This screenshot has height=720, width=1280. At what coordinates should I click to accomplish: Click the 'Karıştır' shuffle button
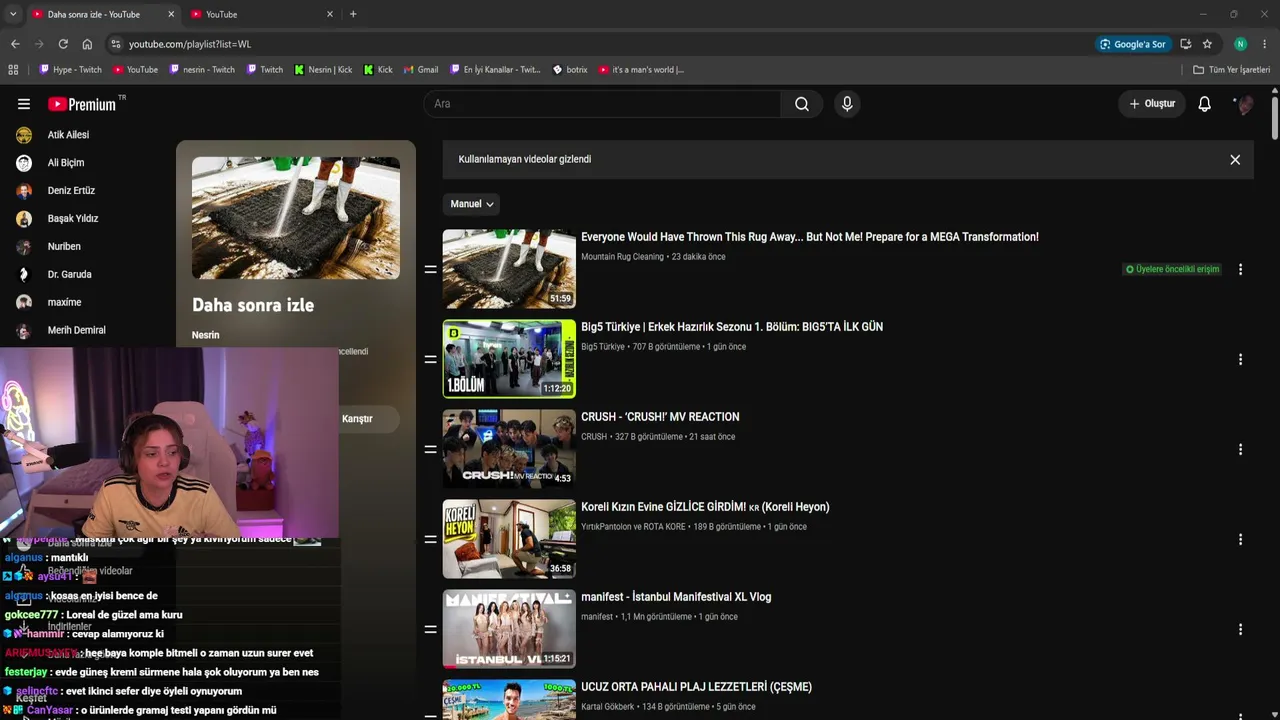[x=357, y=419]
